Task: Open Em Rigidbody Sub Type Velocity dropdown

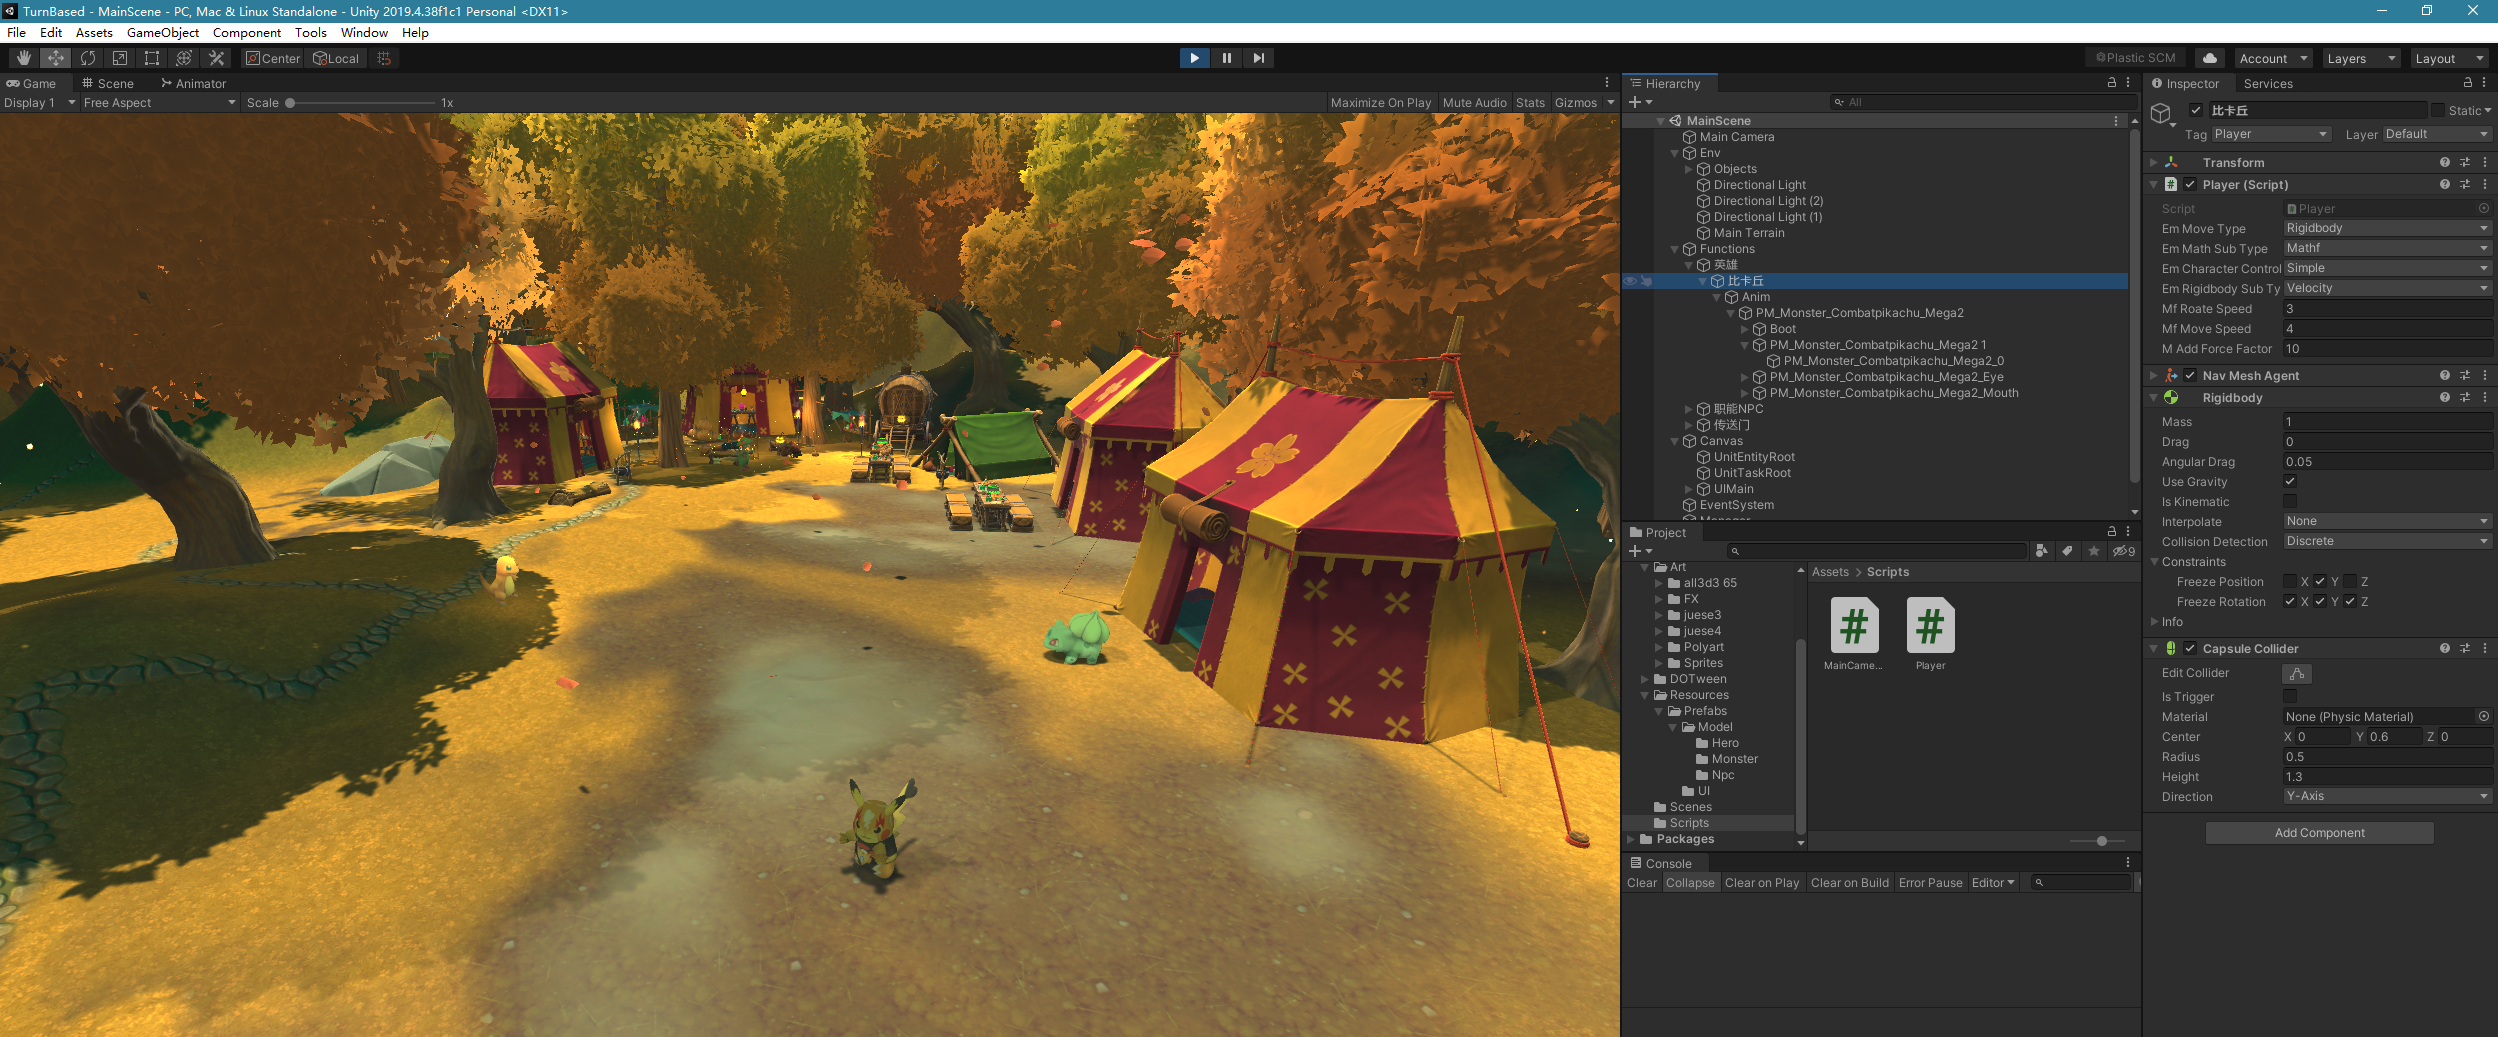Action: pyautogui.click(x=2387, y=288)
